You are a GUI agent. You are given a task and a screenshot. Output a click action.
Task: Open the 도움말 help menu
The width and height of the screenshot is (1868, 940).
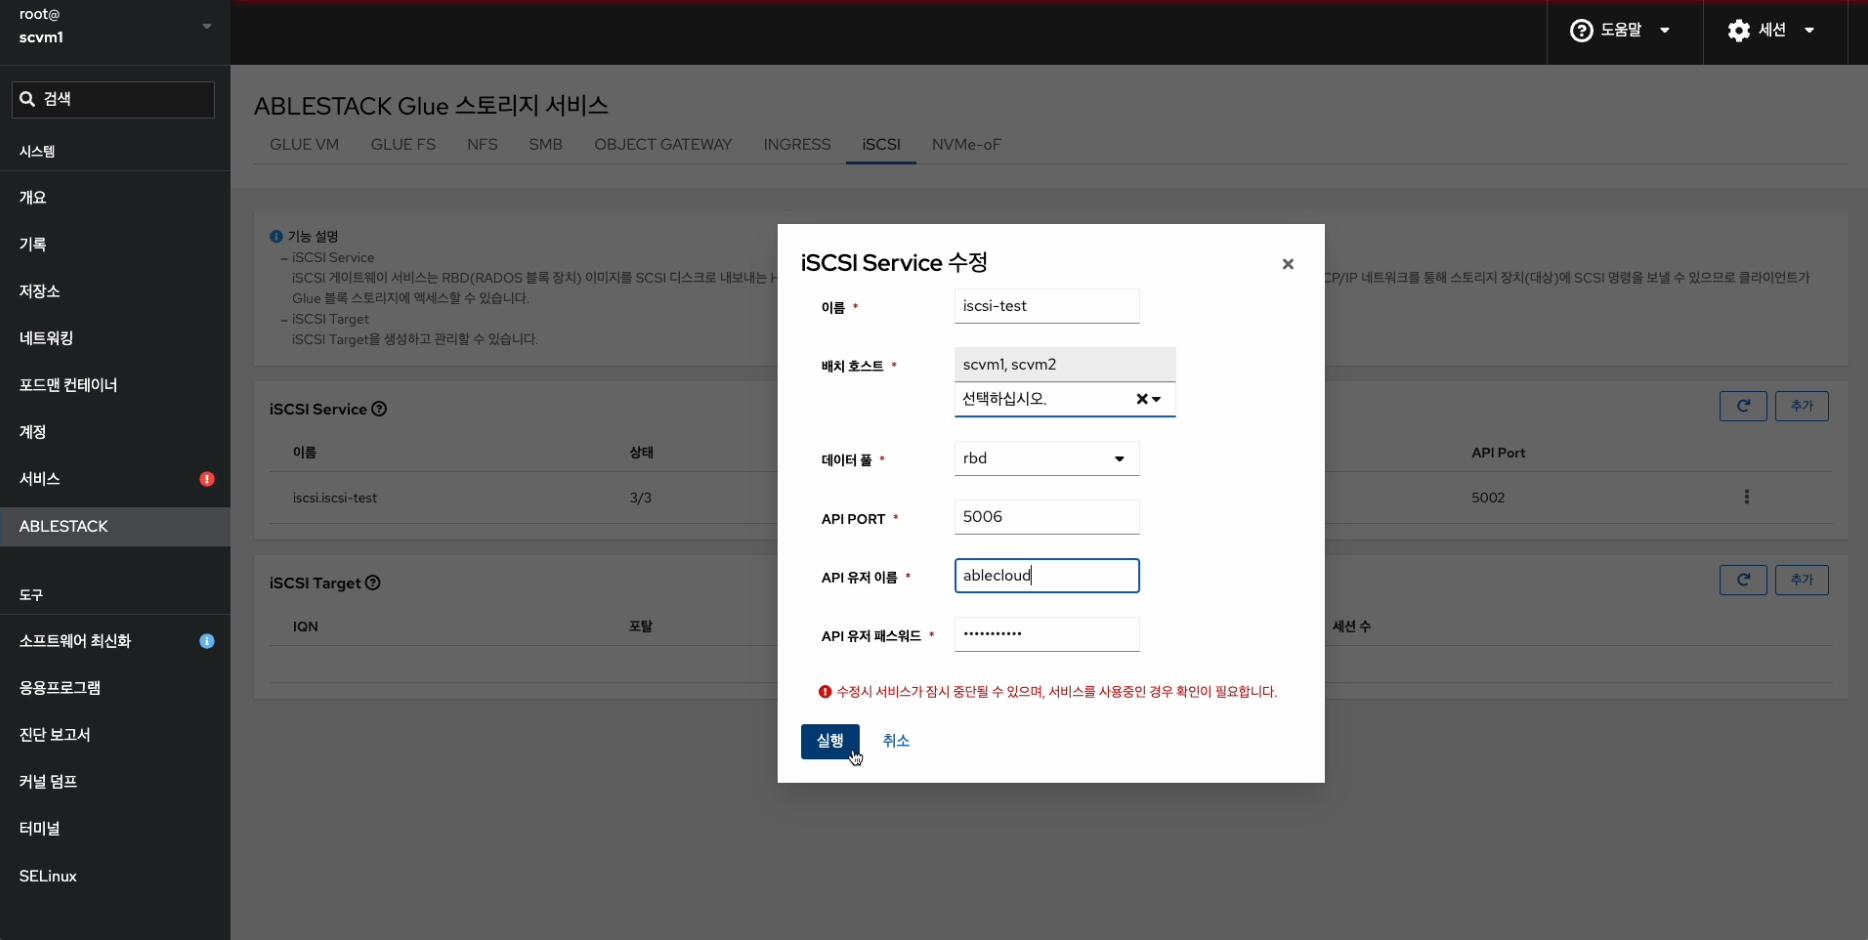[x=1620, y=30]
